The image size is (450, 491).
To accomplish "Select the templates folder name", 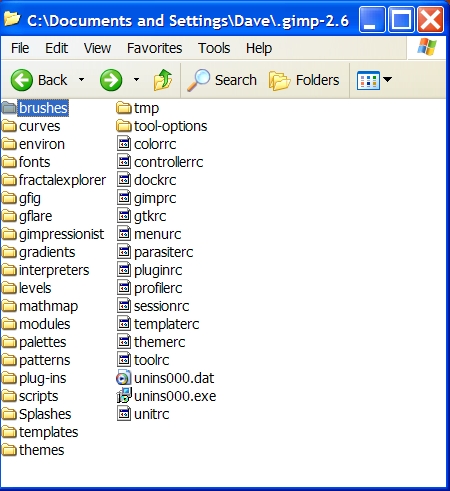I will click(49, 433).
